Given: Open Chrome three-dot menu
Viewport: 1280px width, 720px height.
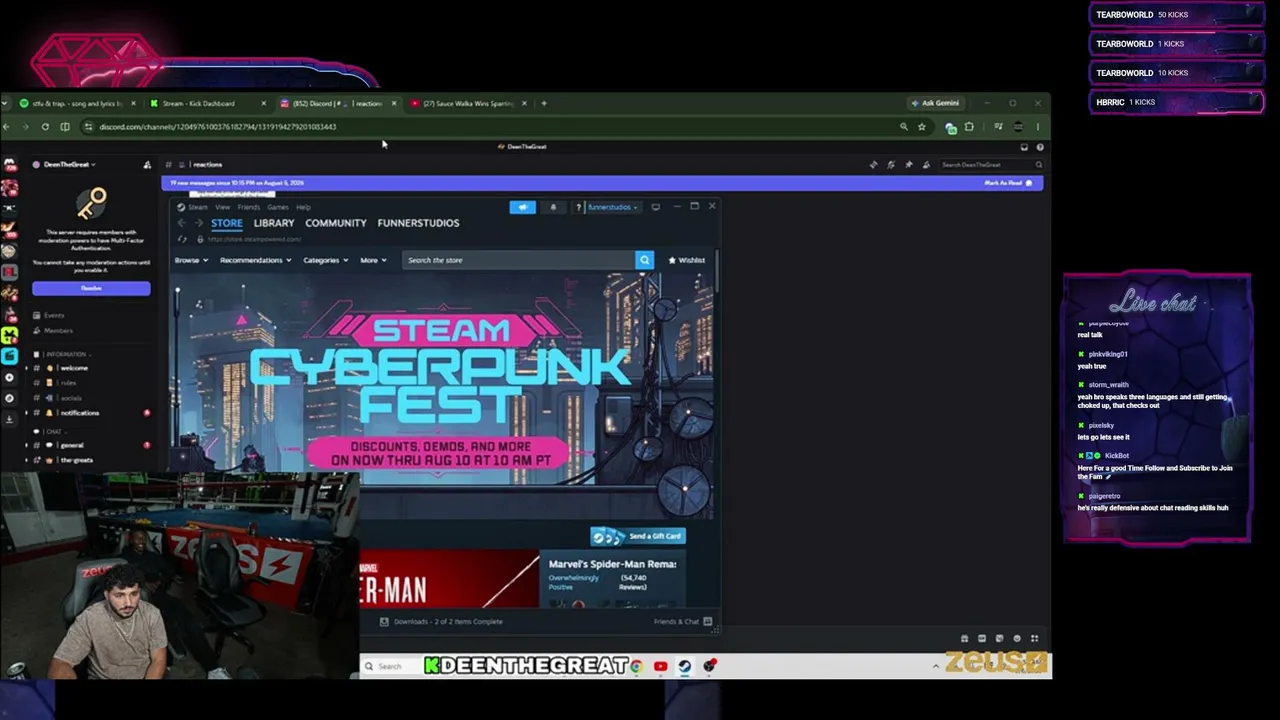Looking at the screenshot, I should pos(1038,127).
